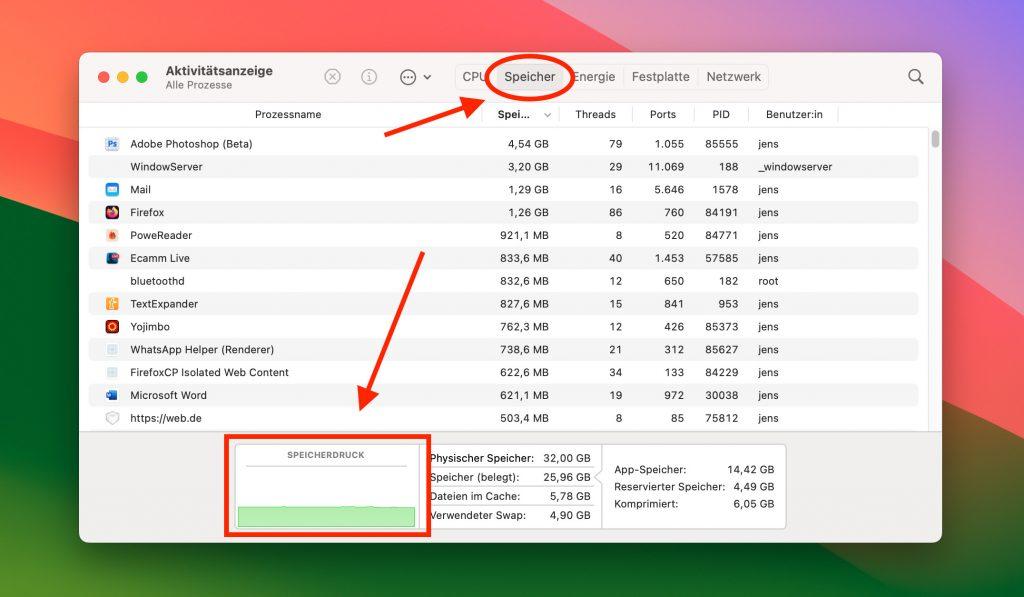Viewport: 1024px width, 597px height.
Task: Open process info with the (i) icon
Action: point(369,77)
